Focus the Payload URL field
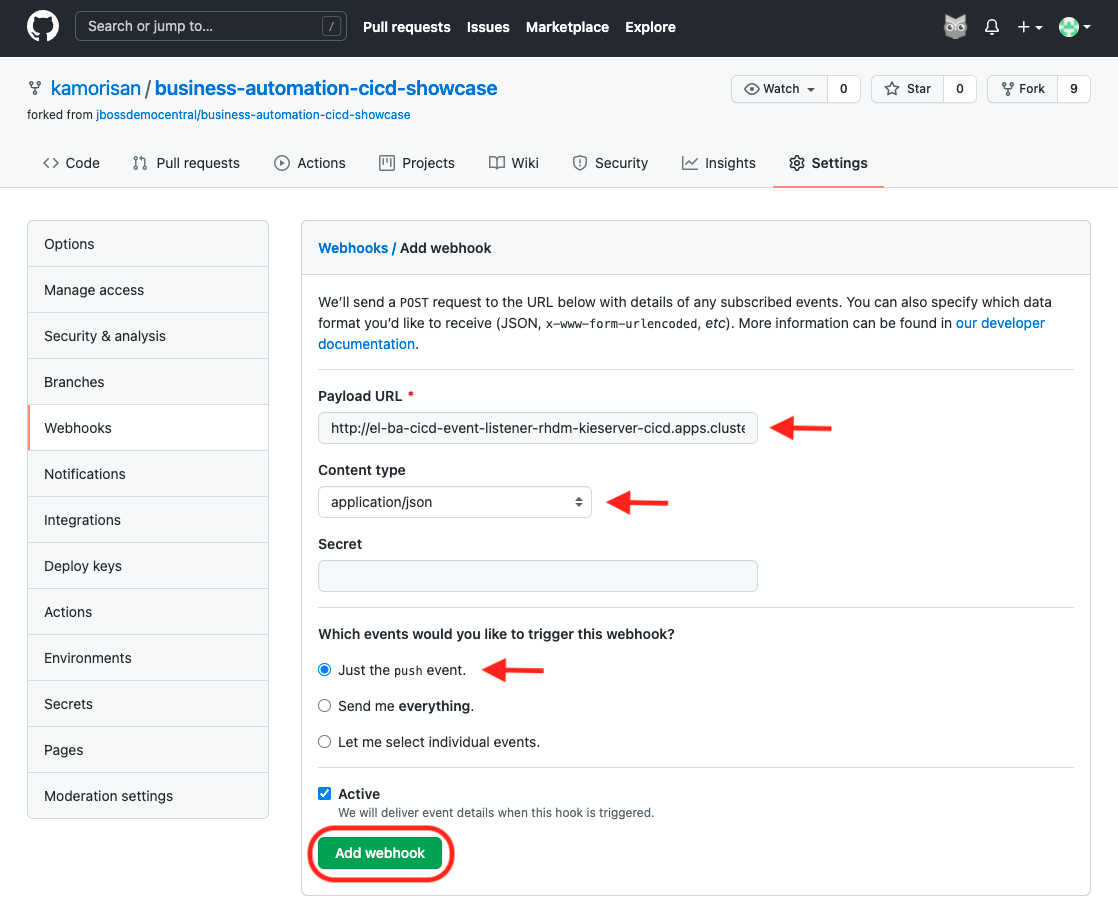 tap(538, 428)
